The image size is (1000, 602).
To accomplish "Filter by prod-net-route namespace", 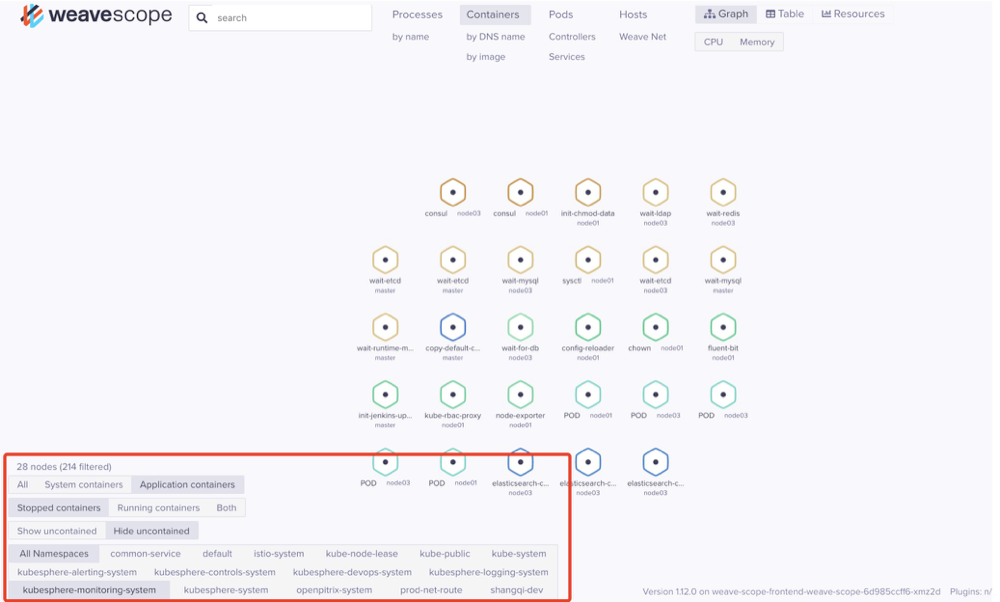I will tap(431, 591).
